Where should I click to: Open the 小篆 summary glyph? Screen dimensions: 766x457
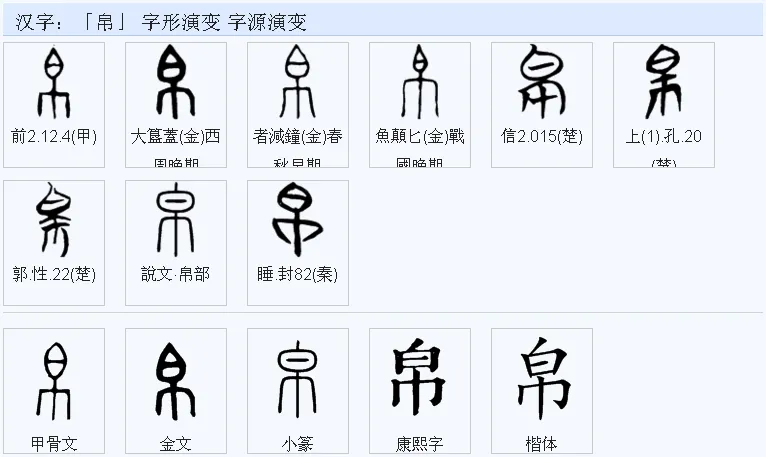298,380
